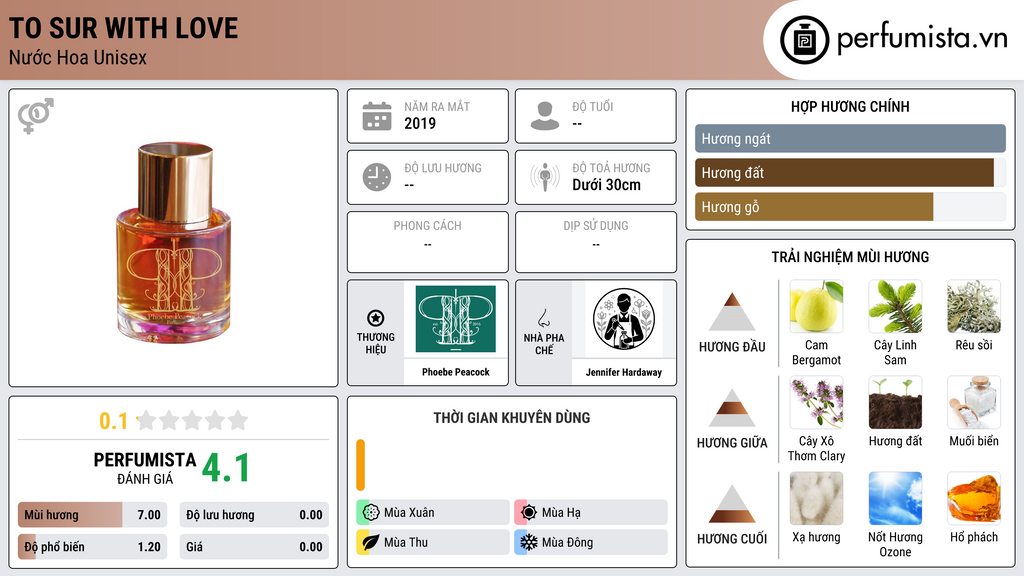The image size is (1024, 576).
Task: Select the Muối biển note image
Action: coord(974,402)
